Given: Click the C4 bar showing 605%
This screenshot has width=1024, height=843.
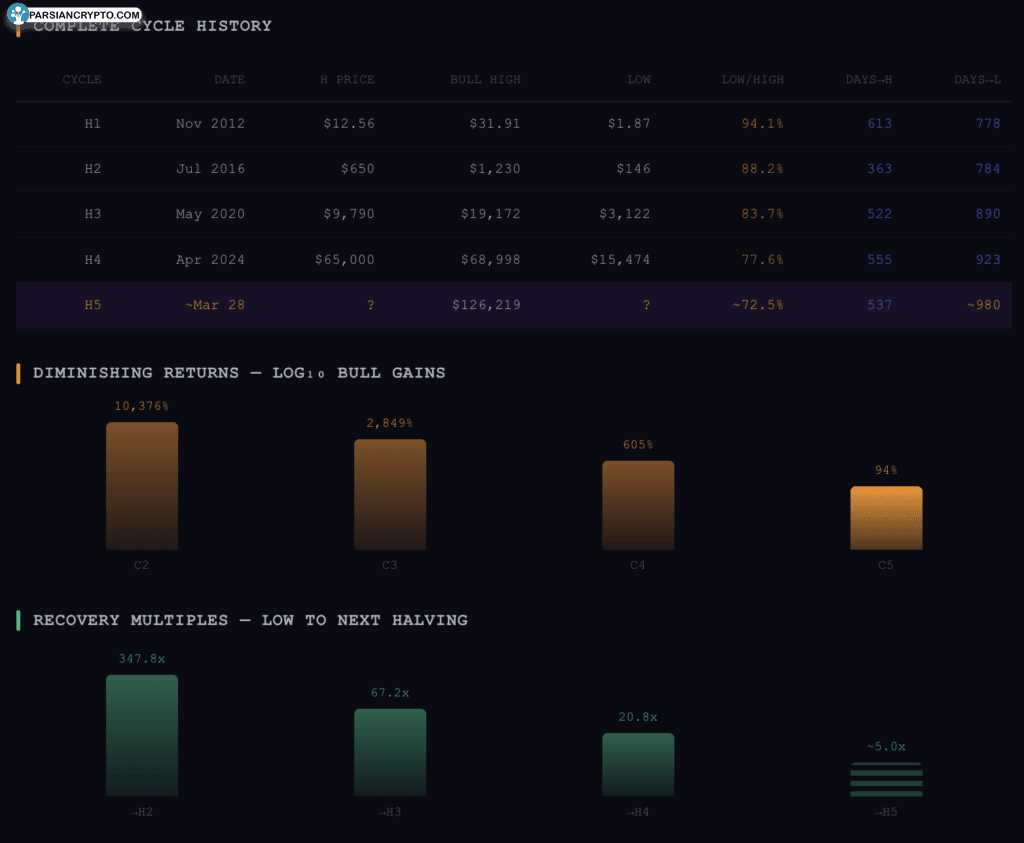Looking at the screenshot, I should coord(638,505).
